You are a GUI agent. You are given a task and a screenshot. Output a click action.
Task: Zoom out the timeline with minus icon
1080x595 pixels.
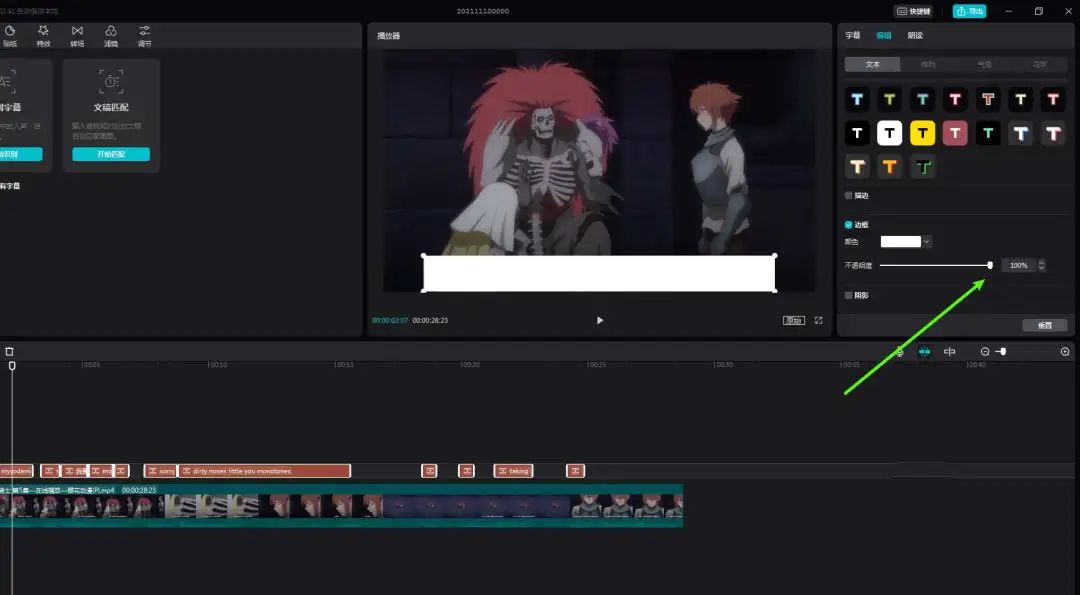click(985, 352)
